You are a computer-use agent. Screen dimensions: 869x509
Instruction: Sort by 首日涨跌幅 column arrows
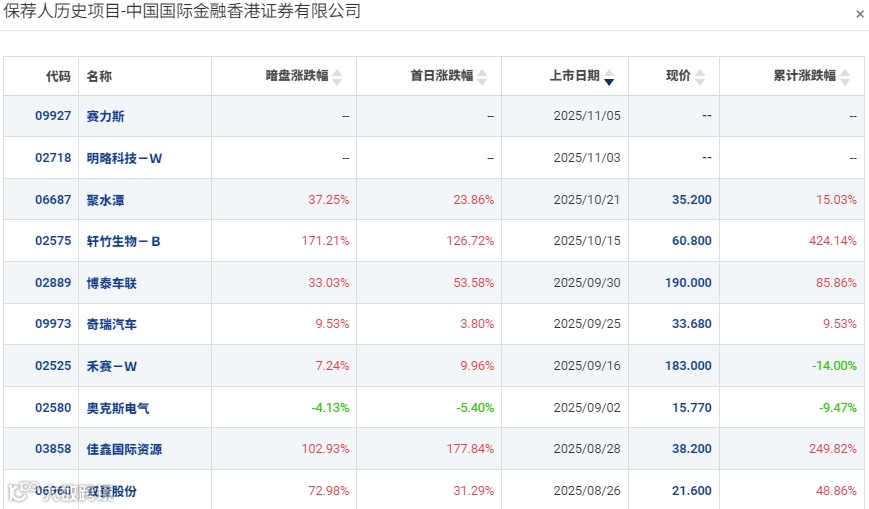click(482, 77)
